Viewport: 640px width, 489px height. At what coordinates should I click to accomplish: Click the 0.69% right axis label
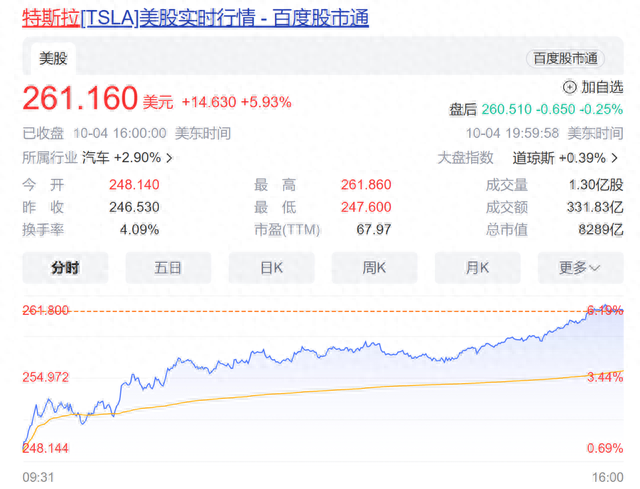(x=605, y=449)
